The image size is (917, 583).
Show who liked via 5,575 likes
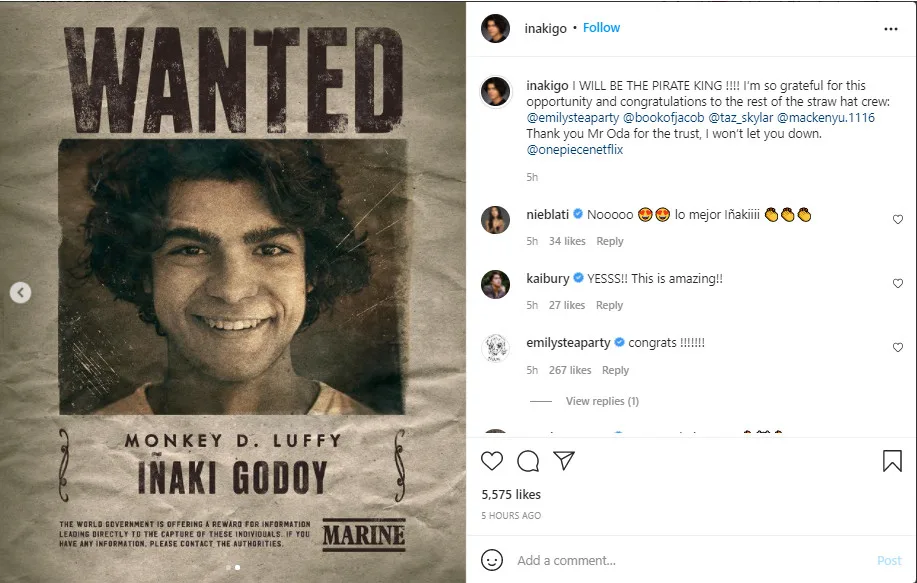tap(511, 494)
